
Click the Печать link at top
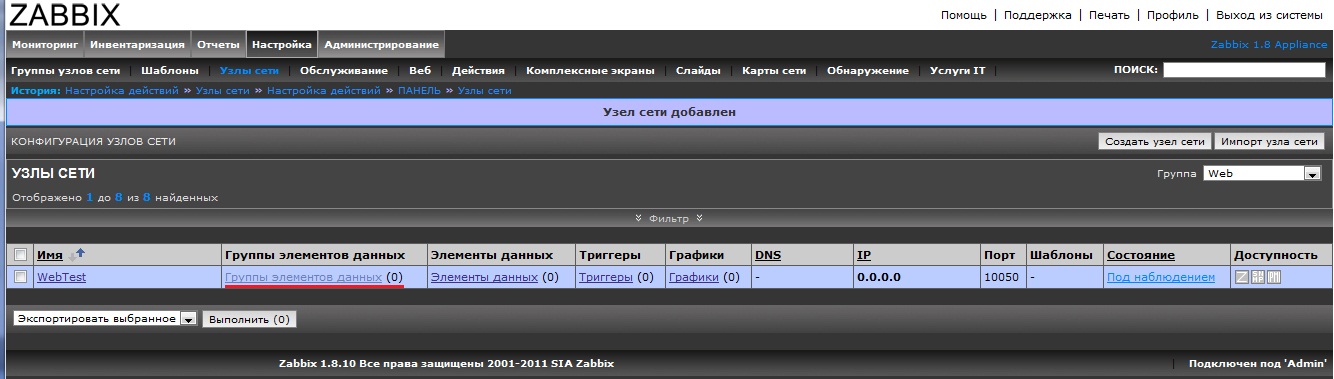click(1109, 15)
